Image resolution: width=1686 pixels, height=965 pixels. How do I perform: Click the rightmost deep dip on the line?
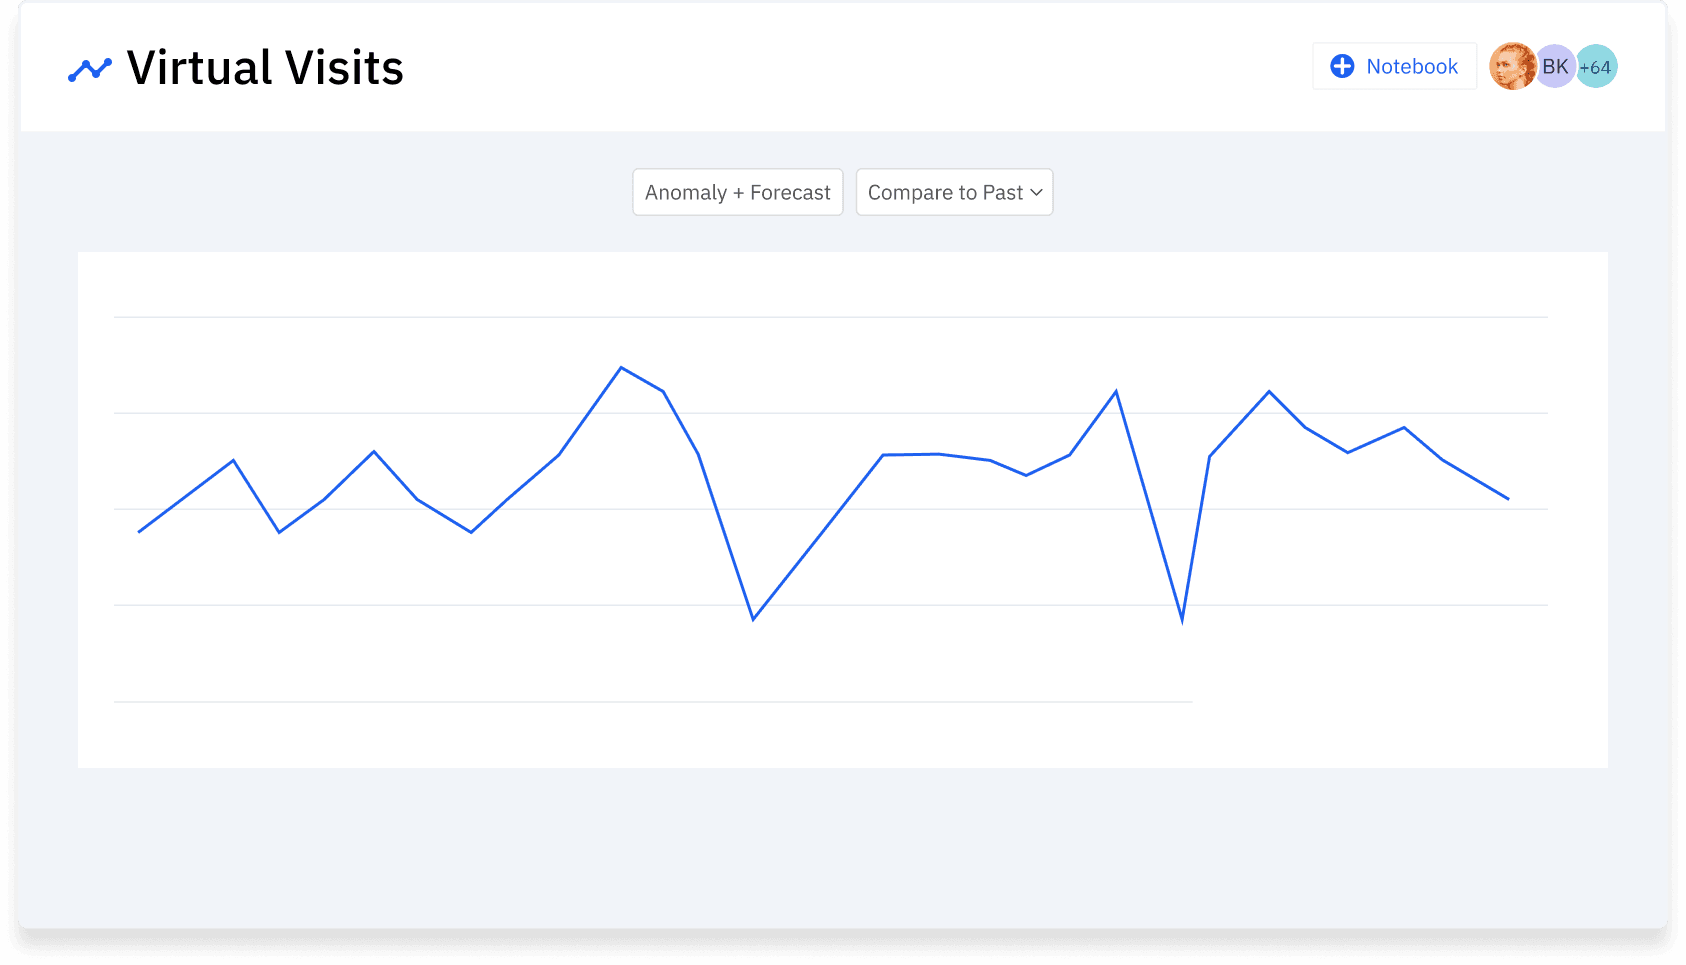tap(1182, 620)
